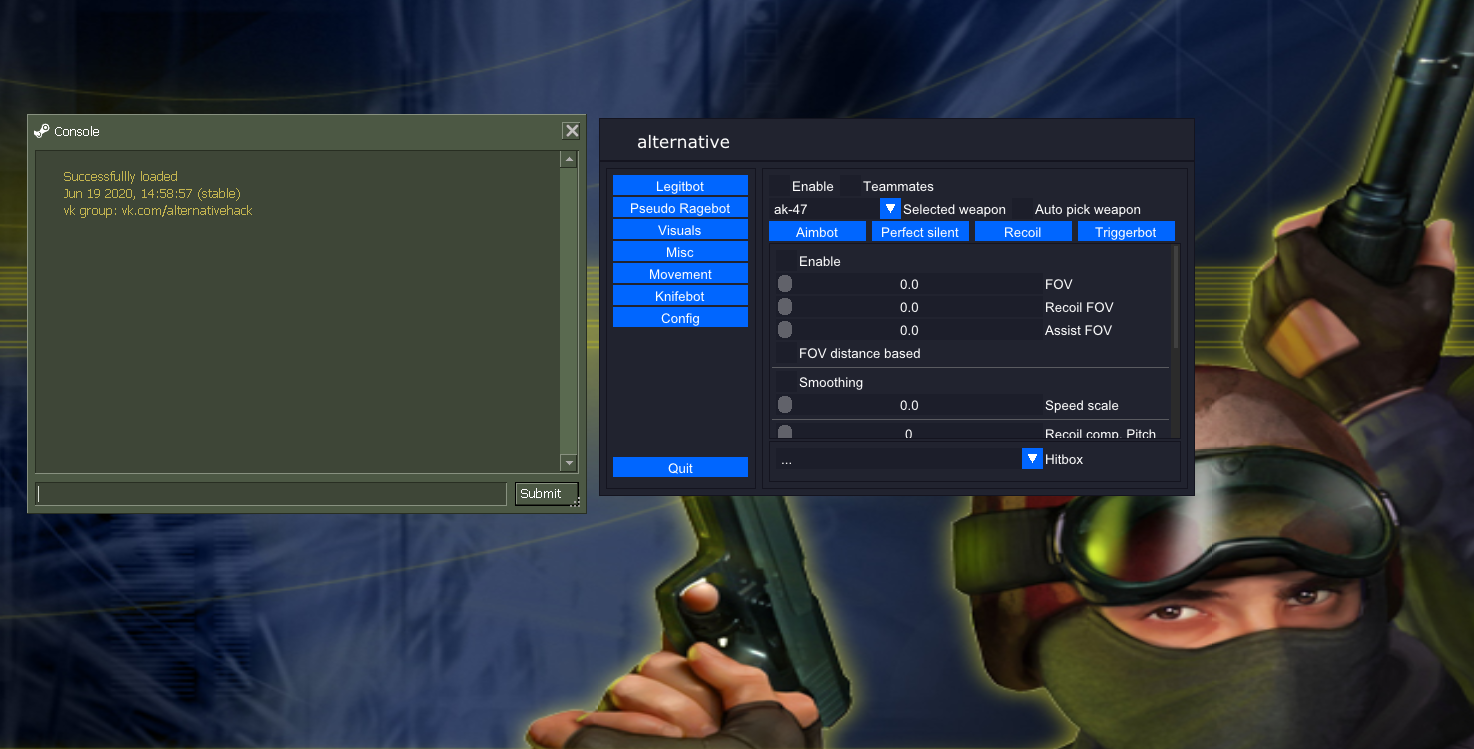This screenshot has width=1474, height=749.
Task: Toggle the Recoil FOV switch
Action: pyautogui.click(x=784, y=306)
